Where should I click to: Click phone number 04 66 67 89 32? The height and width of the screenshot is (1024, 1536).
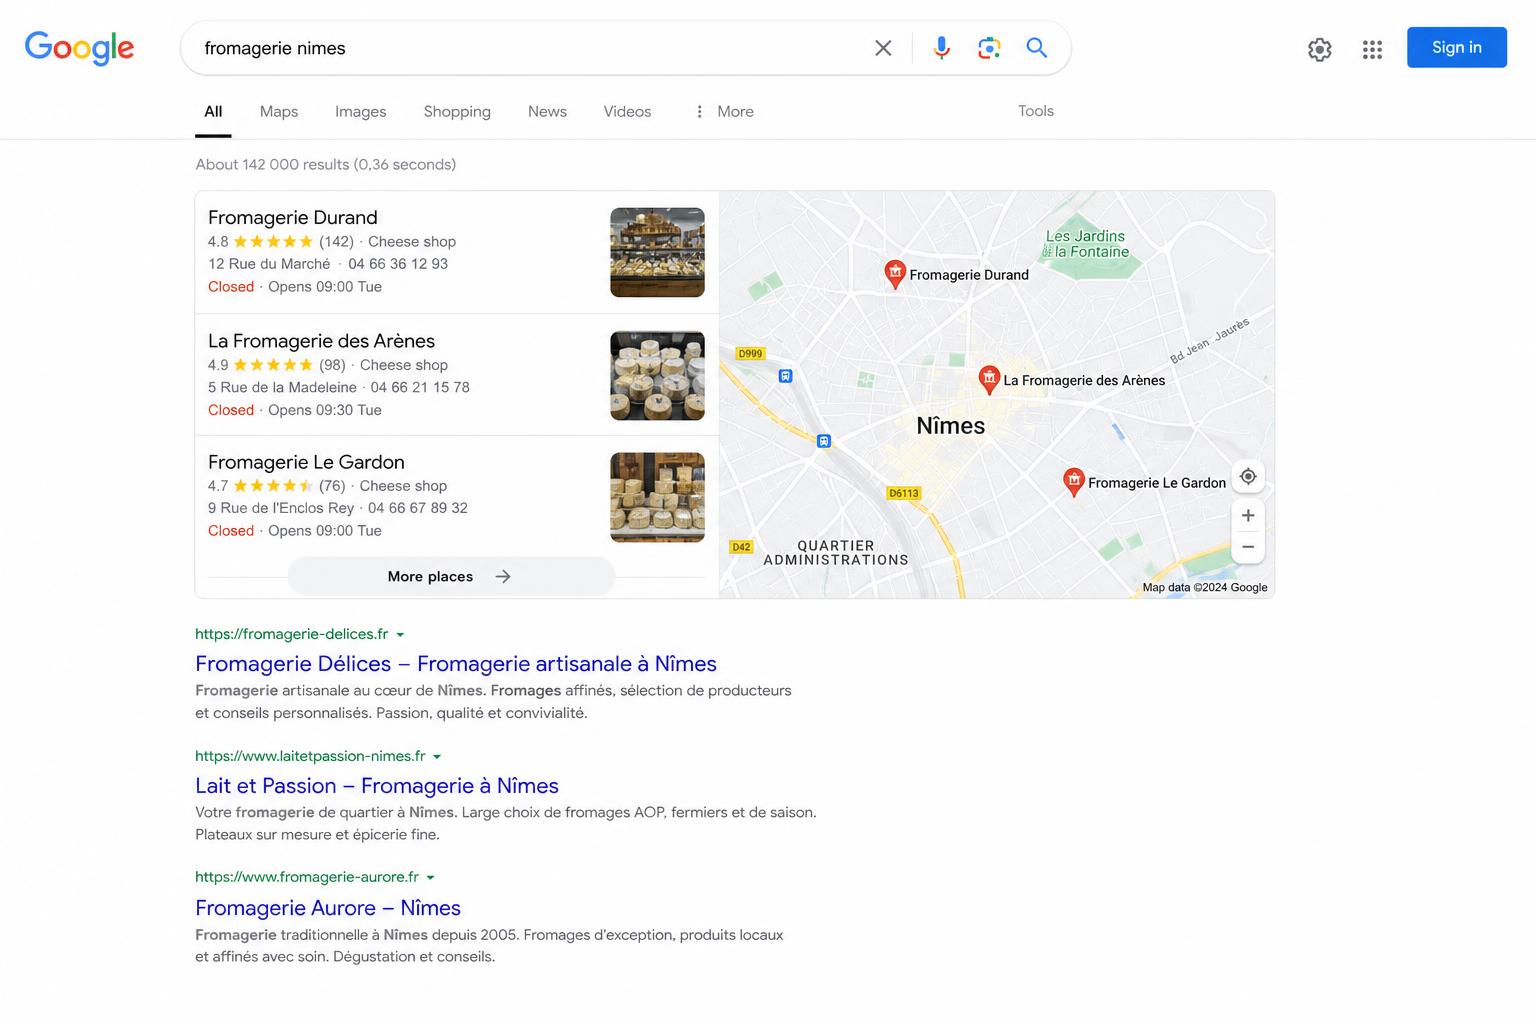coord(418,508)
